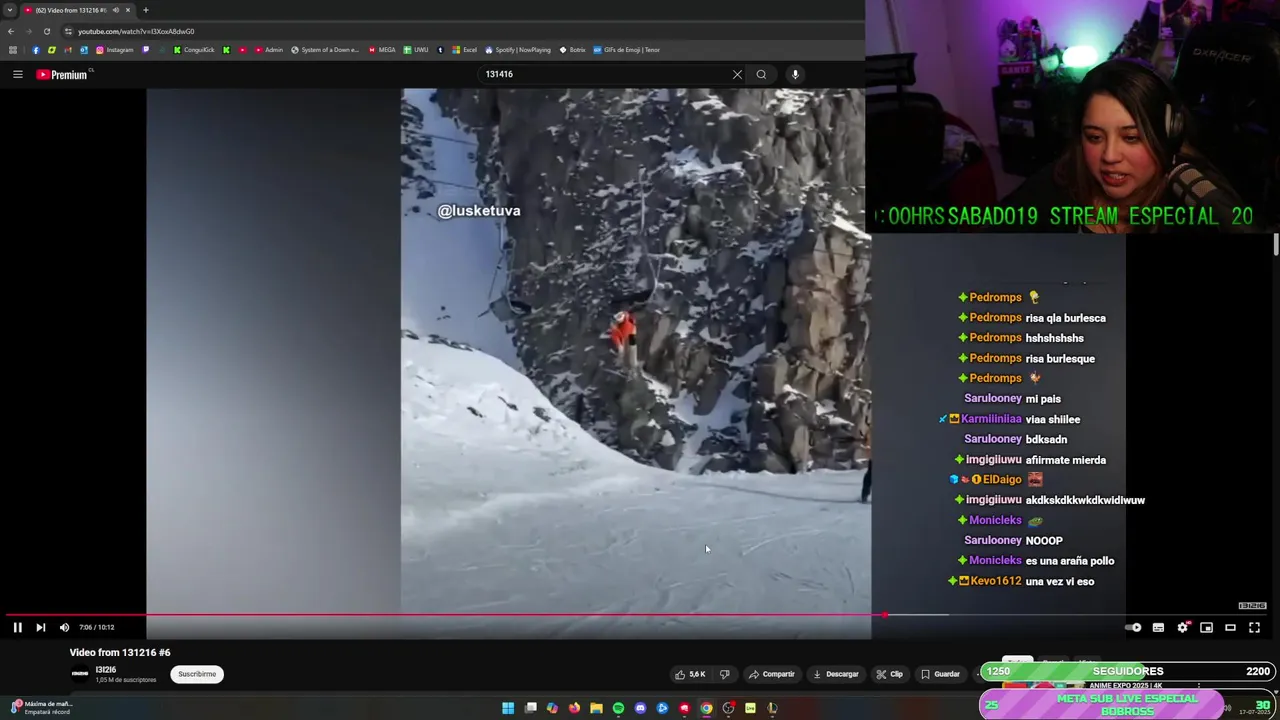Open Discord from the taskbar

(x=640, y=708)
